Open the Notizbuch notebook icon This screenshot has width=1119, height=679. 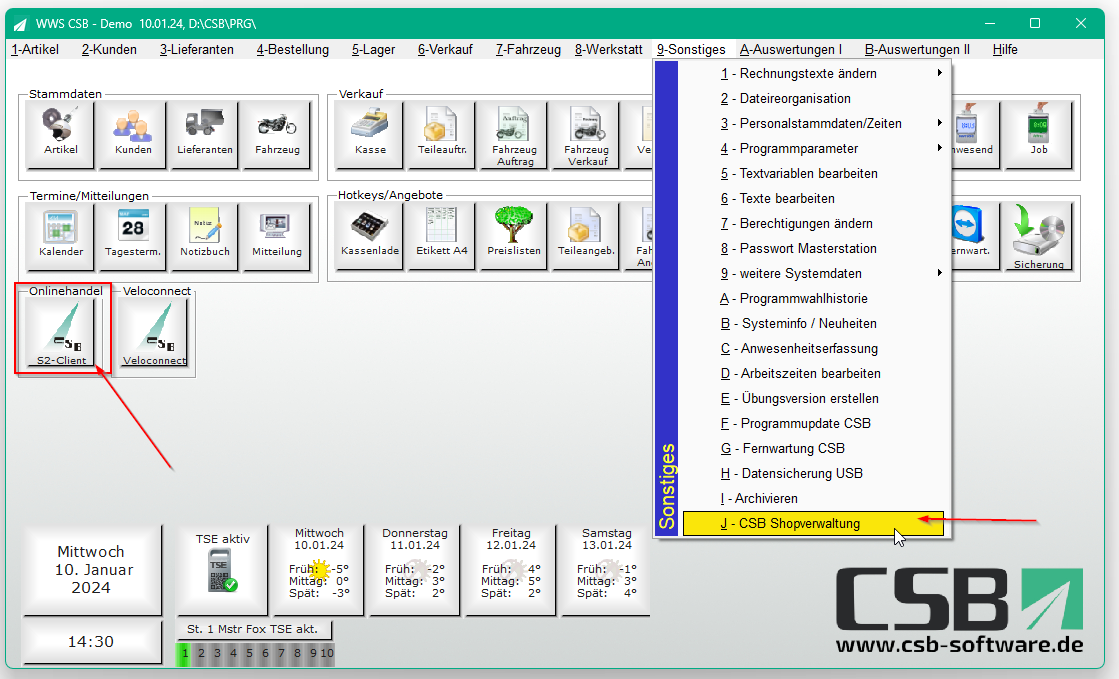[x=205, y=236]
